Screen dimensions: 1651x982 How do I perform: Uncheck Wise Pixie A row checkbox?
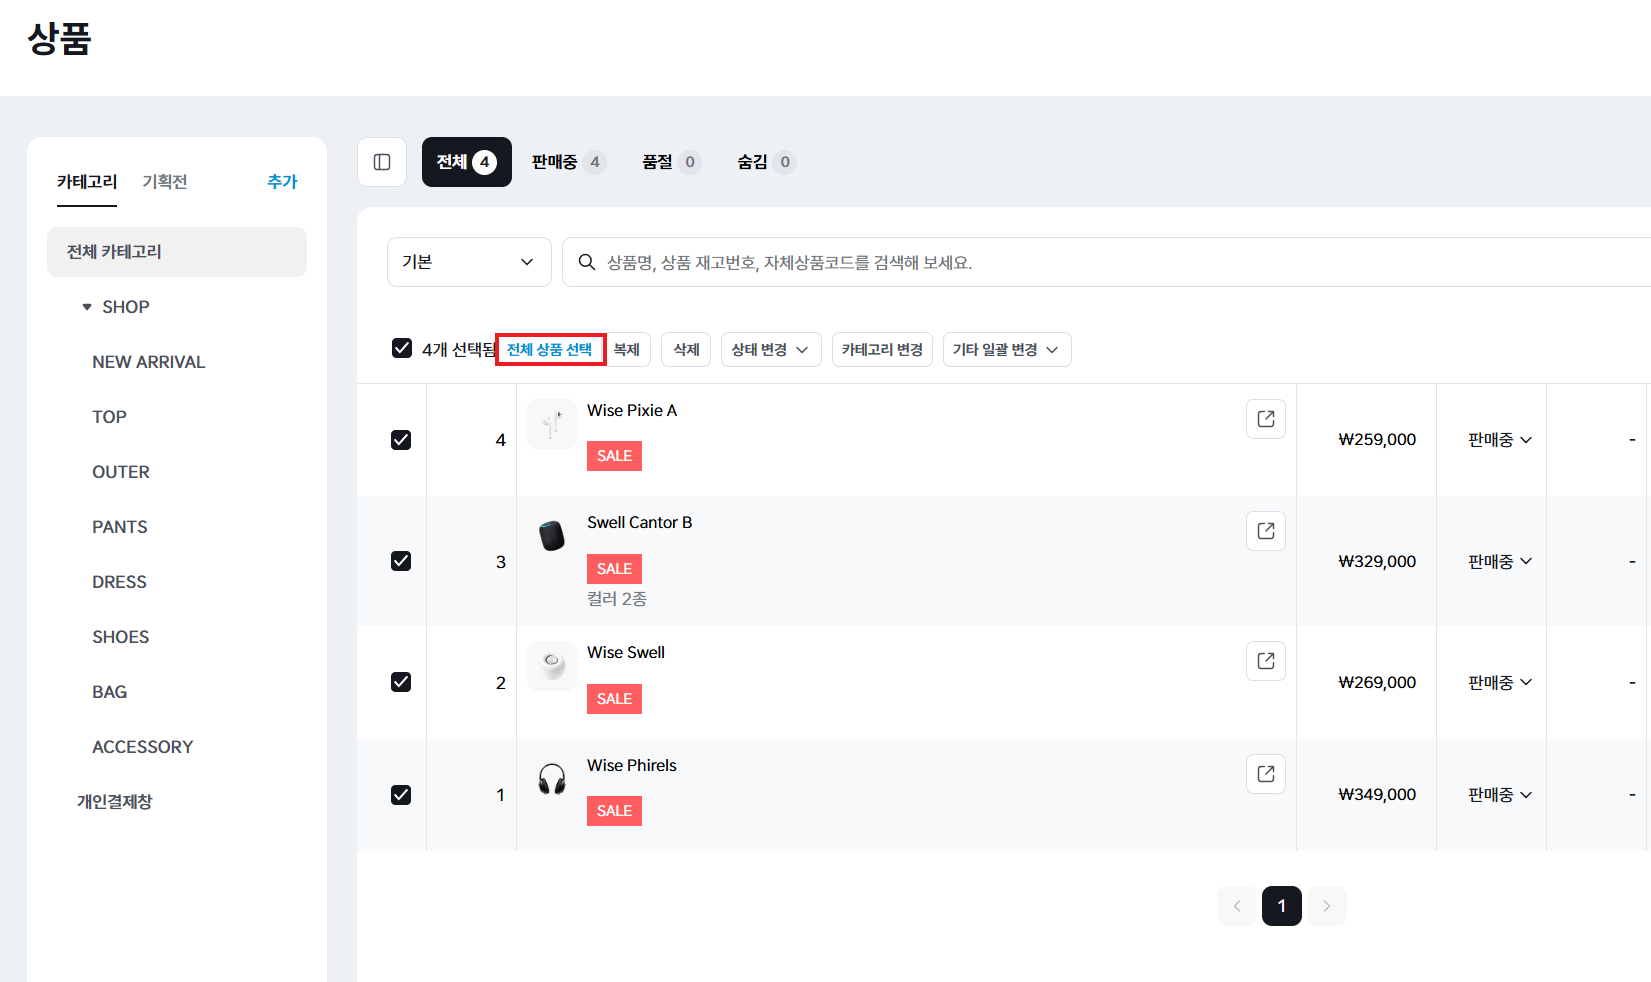401,440
